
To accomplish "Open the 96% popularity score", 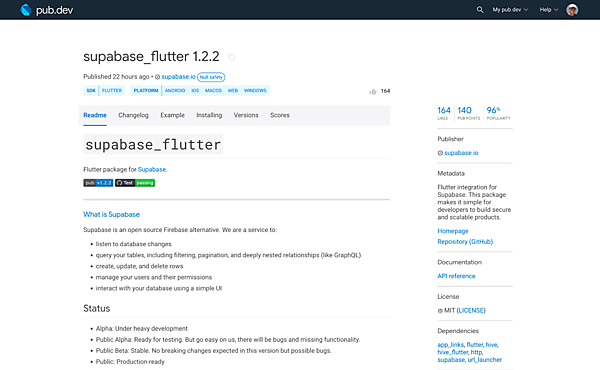I will click(498, 113).
